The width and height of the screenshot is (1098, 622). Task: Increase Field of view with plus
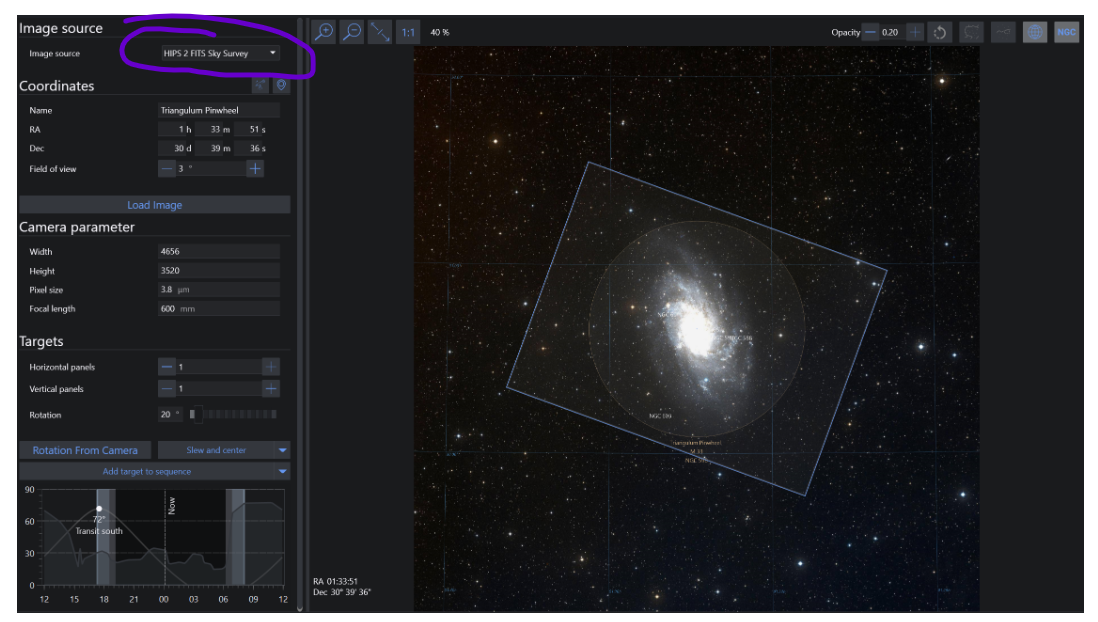(255, 169)
